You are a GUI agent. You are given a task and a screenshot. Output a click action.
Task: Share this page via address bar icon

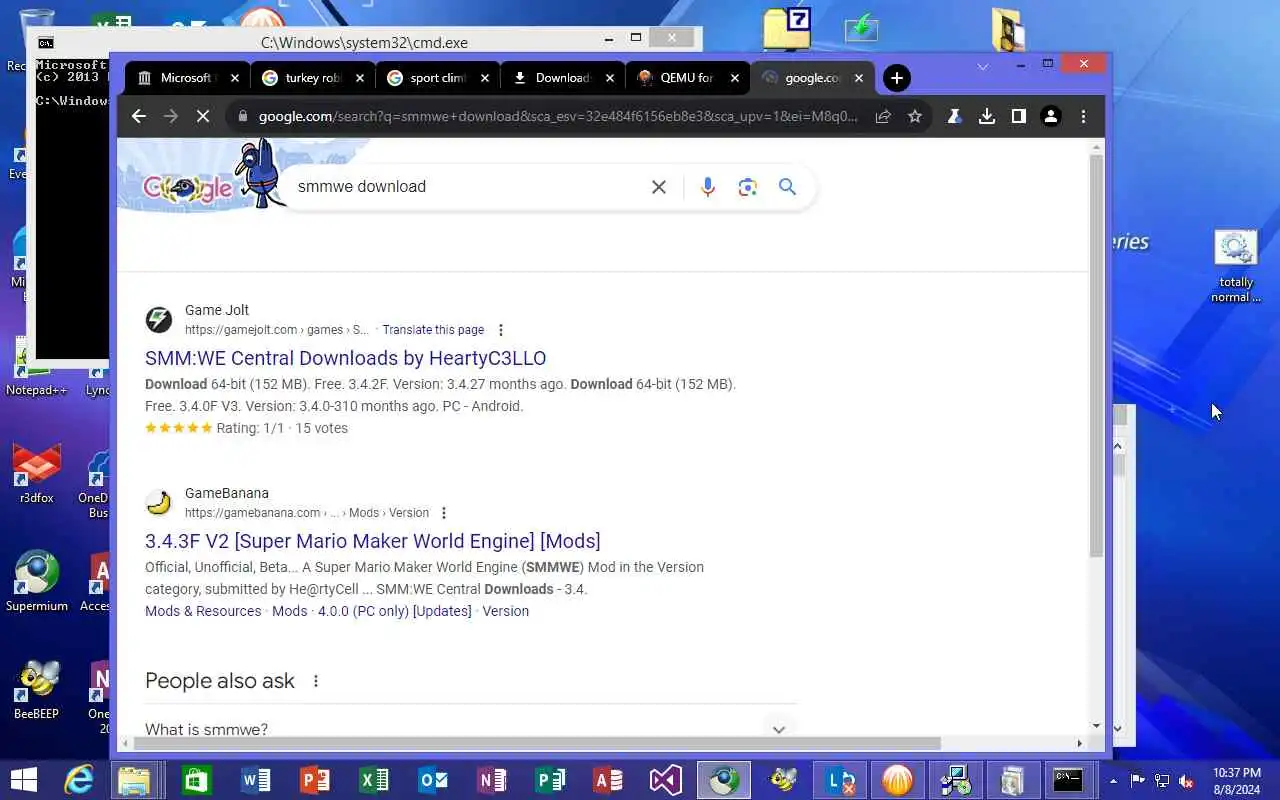(x=883, y=116)
